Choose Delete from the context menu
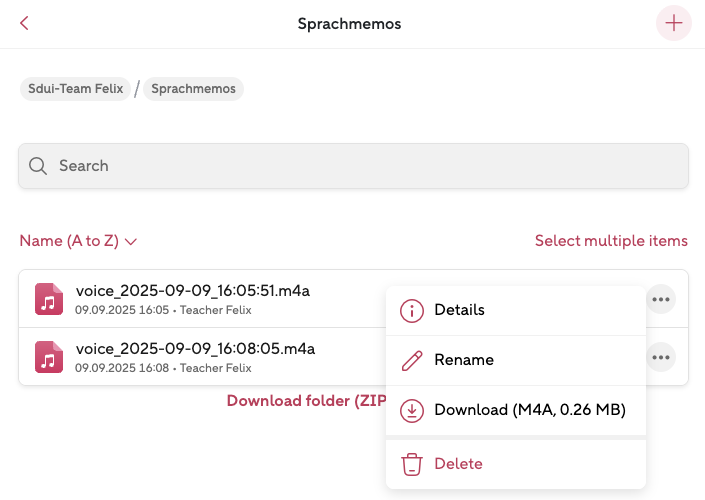Viewport: 705px width, 500px height. pos(458,464)
